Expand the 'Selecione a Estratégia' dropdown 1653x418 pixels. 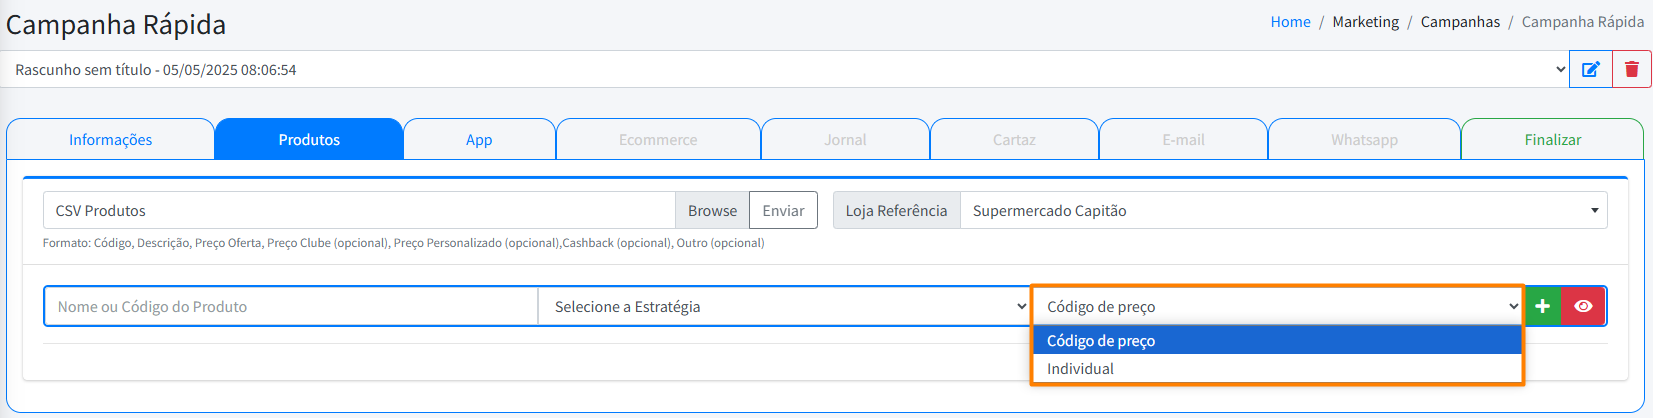click(x=785, y=307)
